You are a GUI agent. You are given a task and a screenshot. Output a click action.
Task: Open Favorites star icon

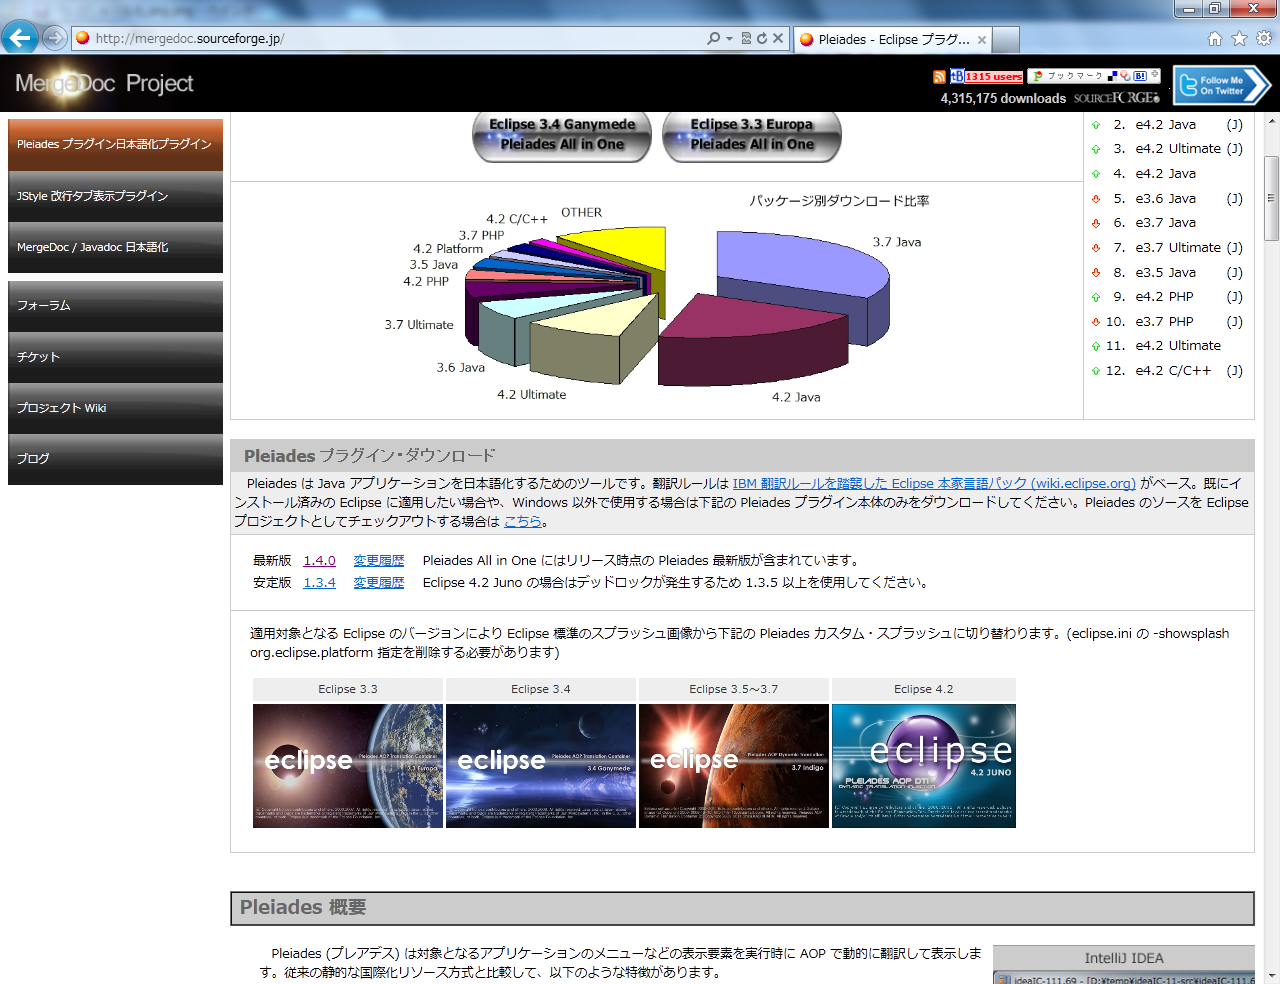(x=1240, y=38)
